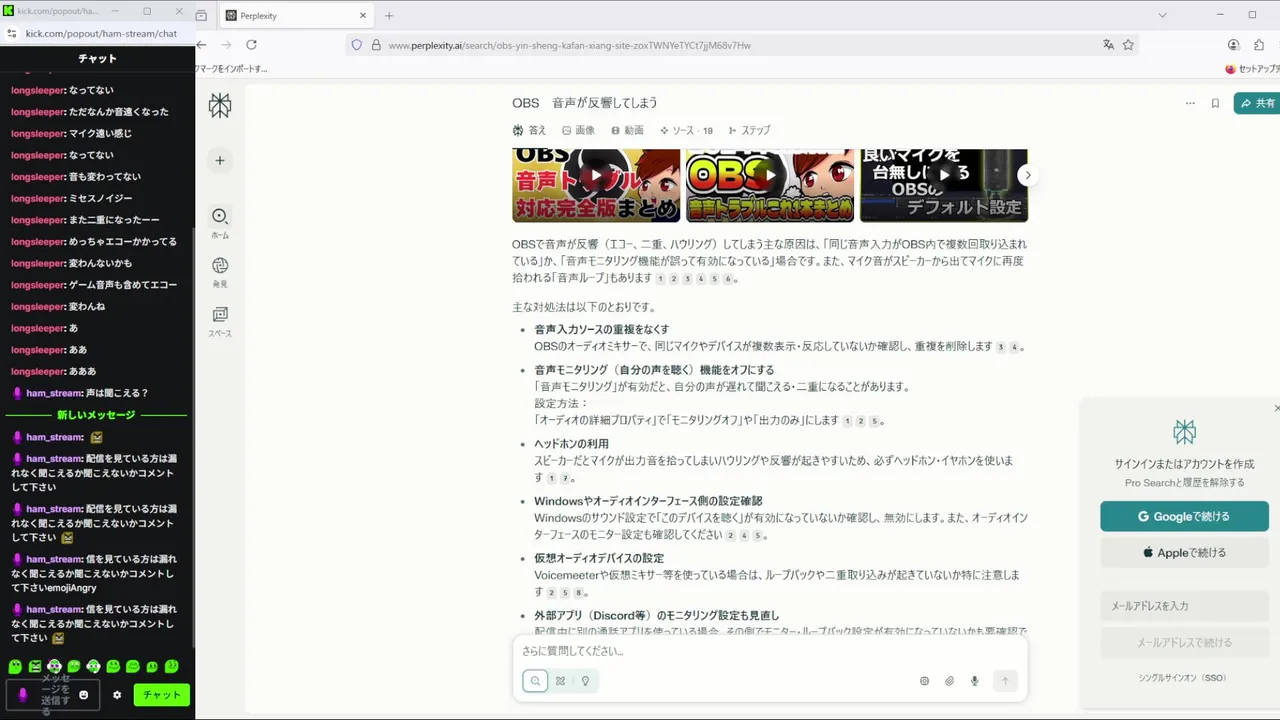Screen dimensions: 1280x720
Task: Attach a file with paperclip icon
Action: pos(949,681)
